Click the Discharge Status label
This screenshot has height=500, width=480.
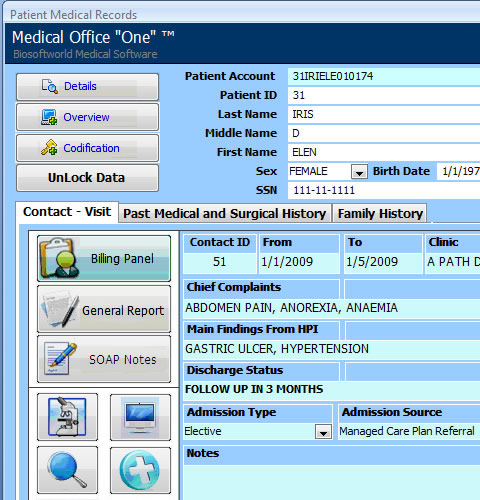(x=235, y=370)
